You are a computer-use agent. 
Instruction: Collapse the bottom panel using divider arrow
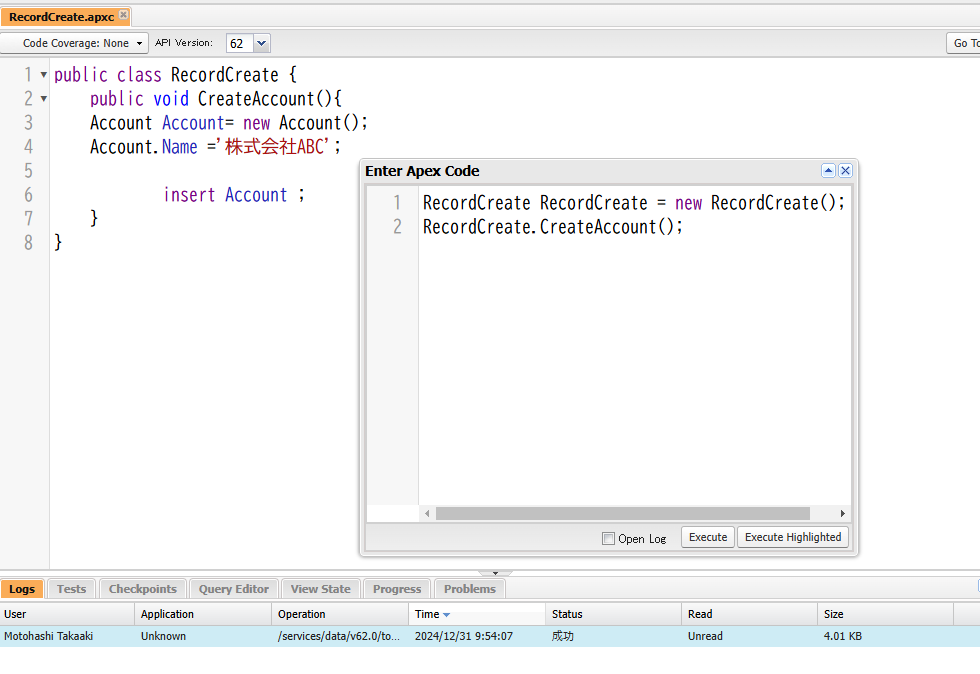[495, 573]
